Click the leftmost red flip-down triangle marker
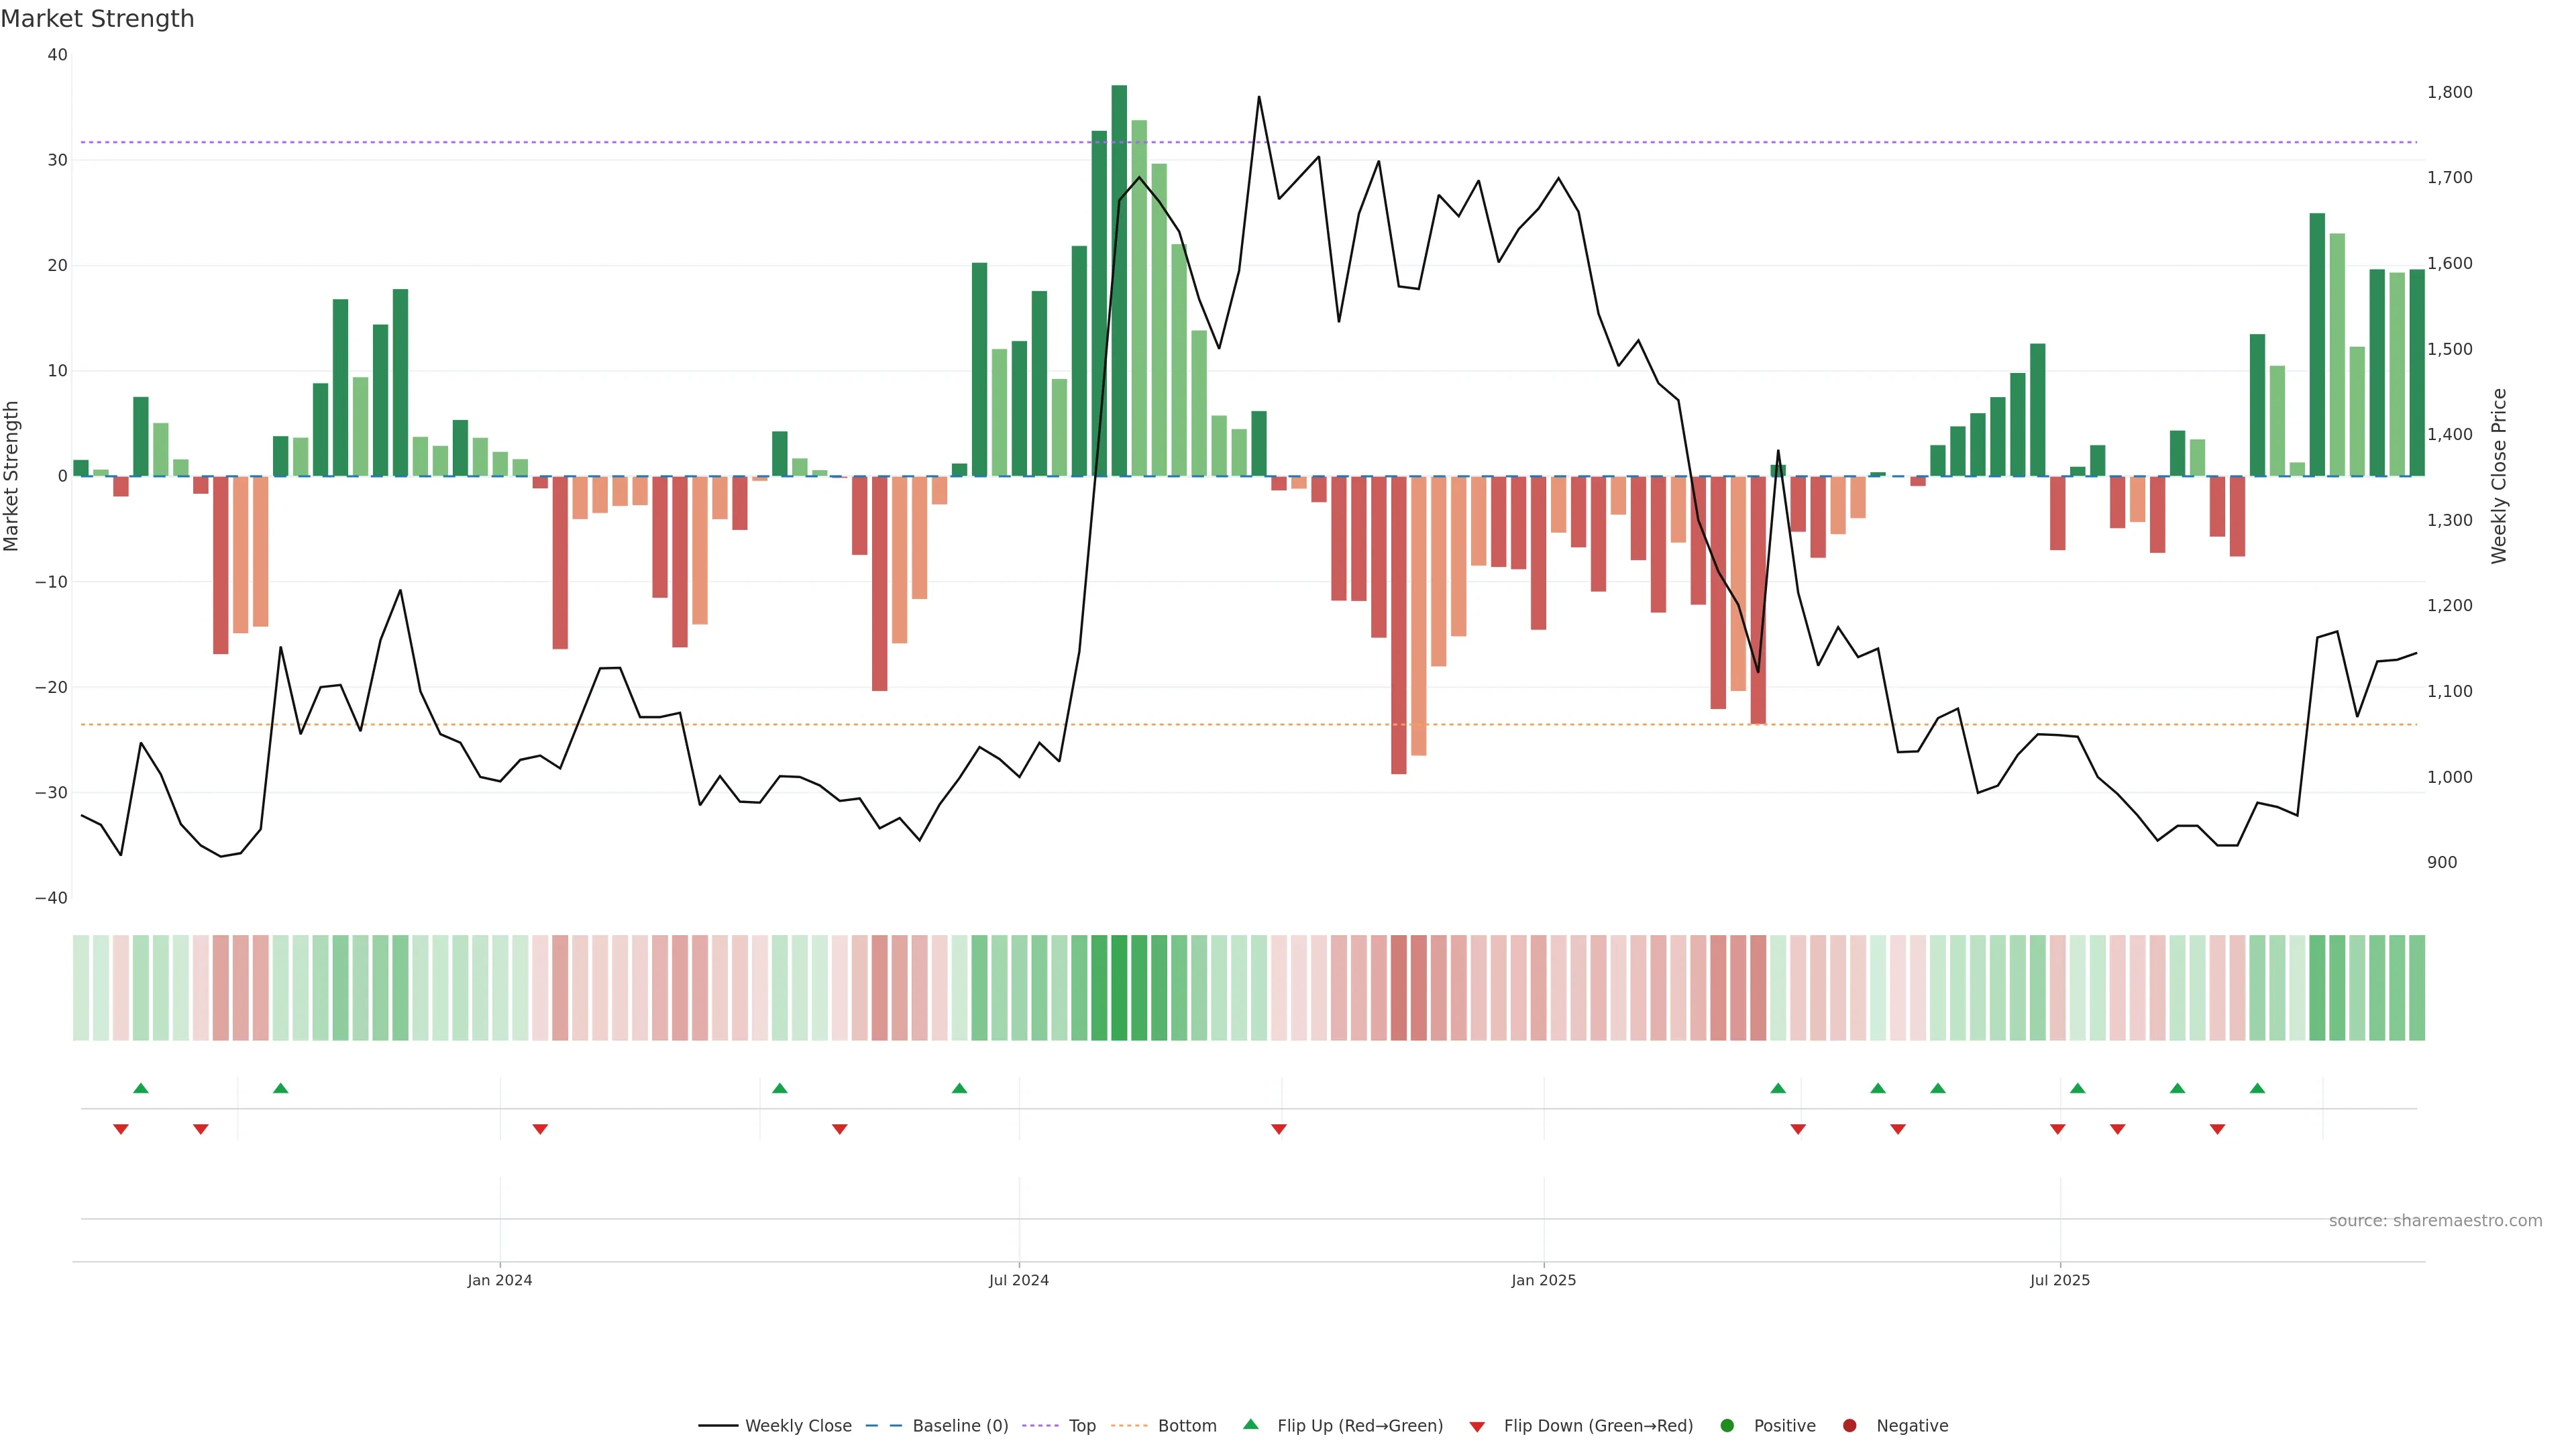 [121, 1129]
